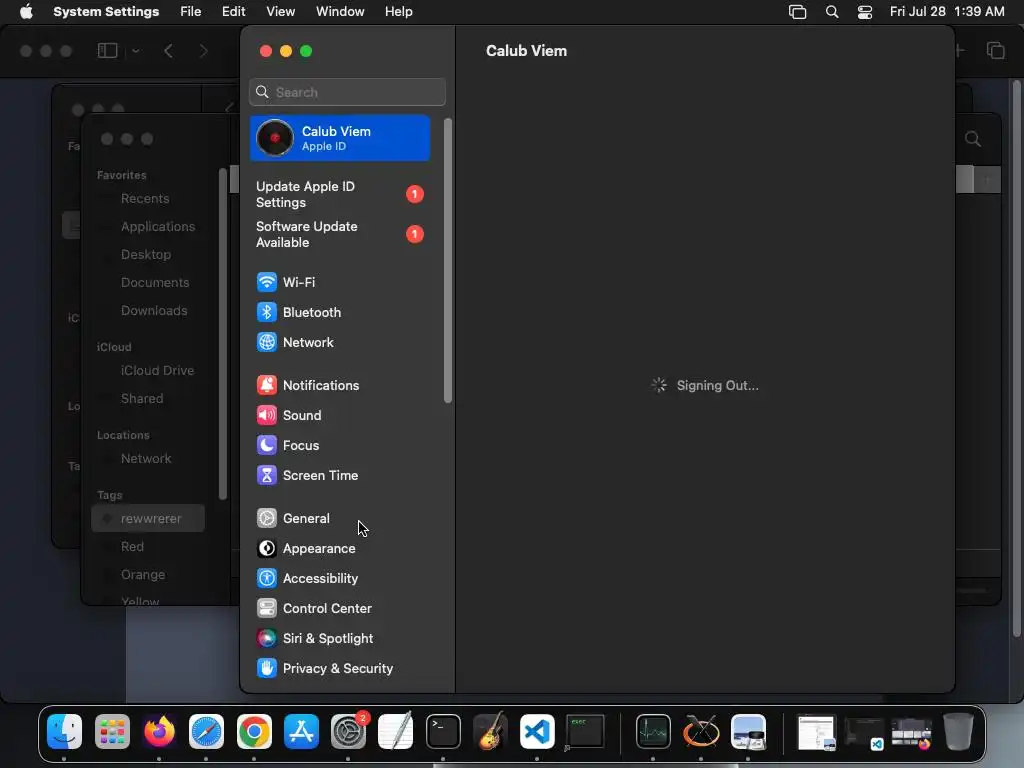This screenshot has height=768, width=1024.
Task: Open Notifications settings
Action: pyautogui.click(x=340, y=385)
